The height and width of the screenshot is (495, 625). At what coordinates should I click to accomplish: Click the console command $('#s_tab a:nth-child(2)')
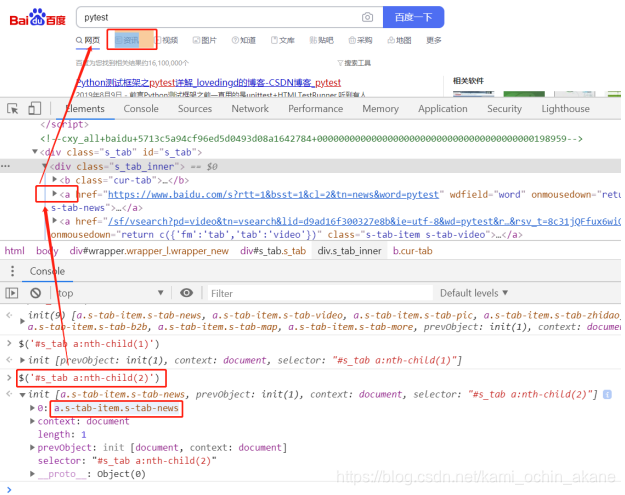(89, 378)
